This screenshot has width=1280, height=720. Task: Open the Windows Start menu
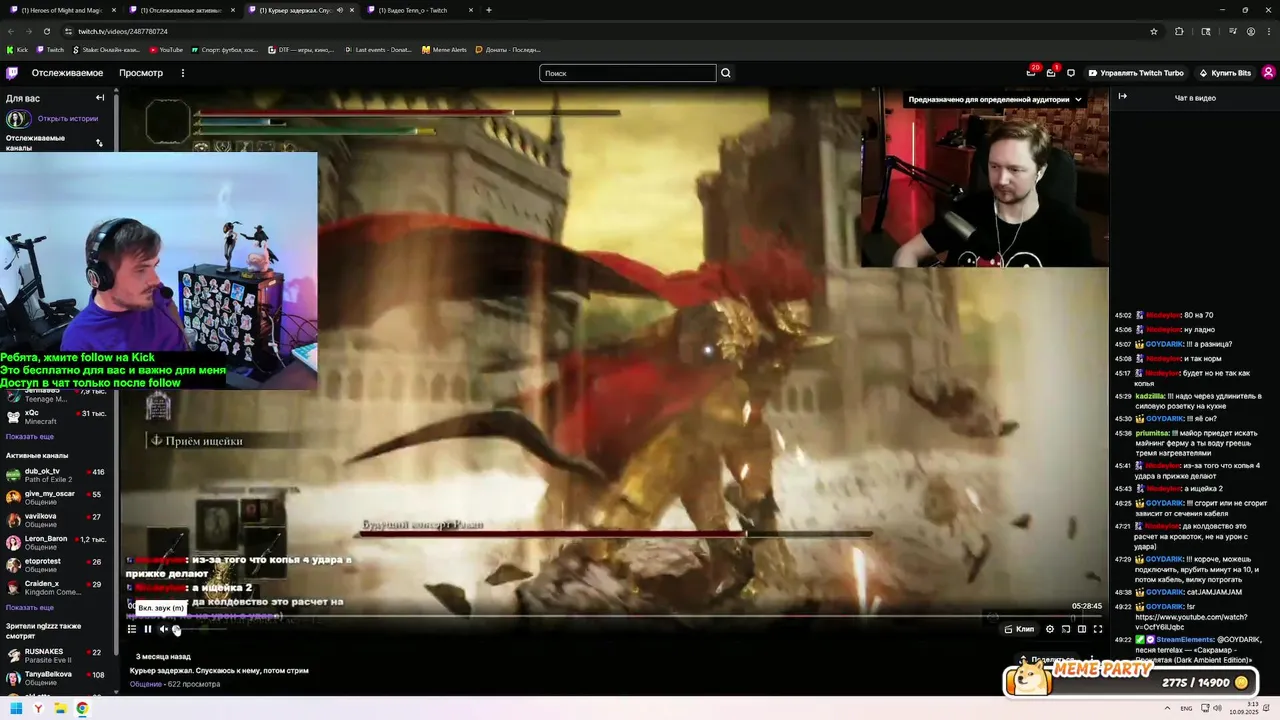16,708
